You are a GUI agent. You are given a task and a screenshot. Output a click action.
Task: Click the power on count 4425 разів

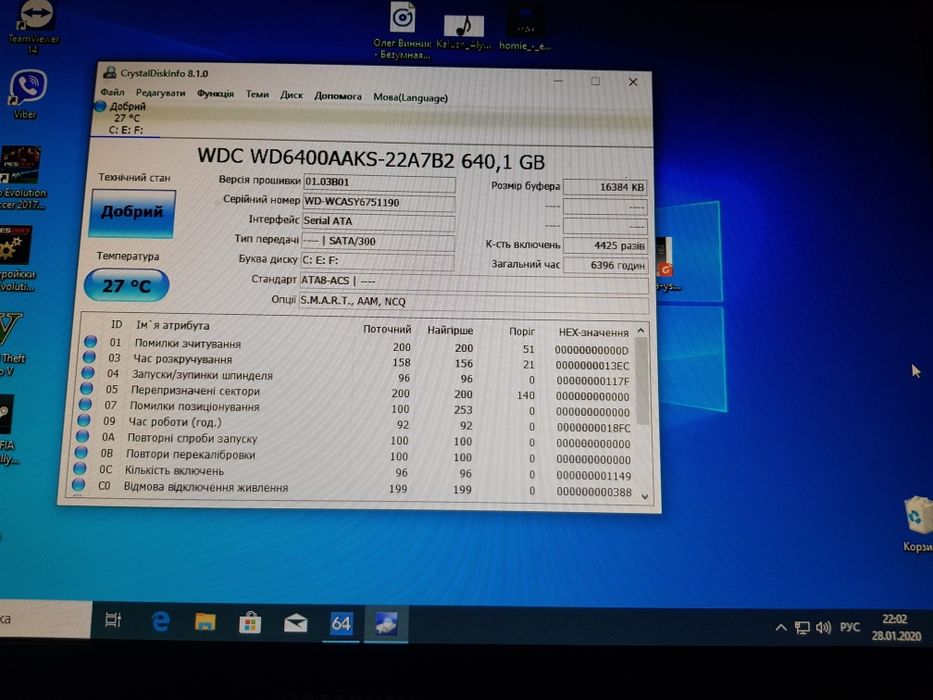(x=605, y=245)
